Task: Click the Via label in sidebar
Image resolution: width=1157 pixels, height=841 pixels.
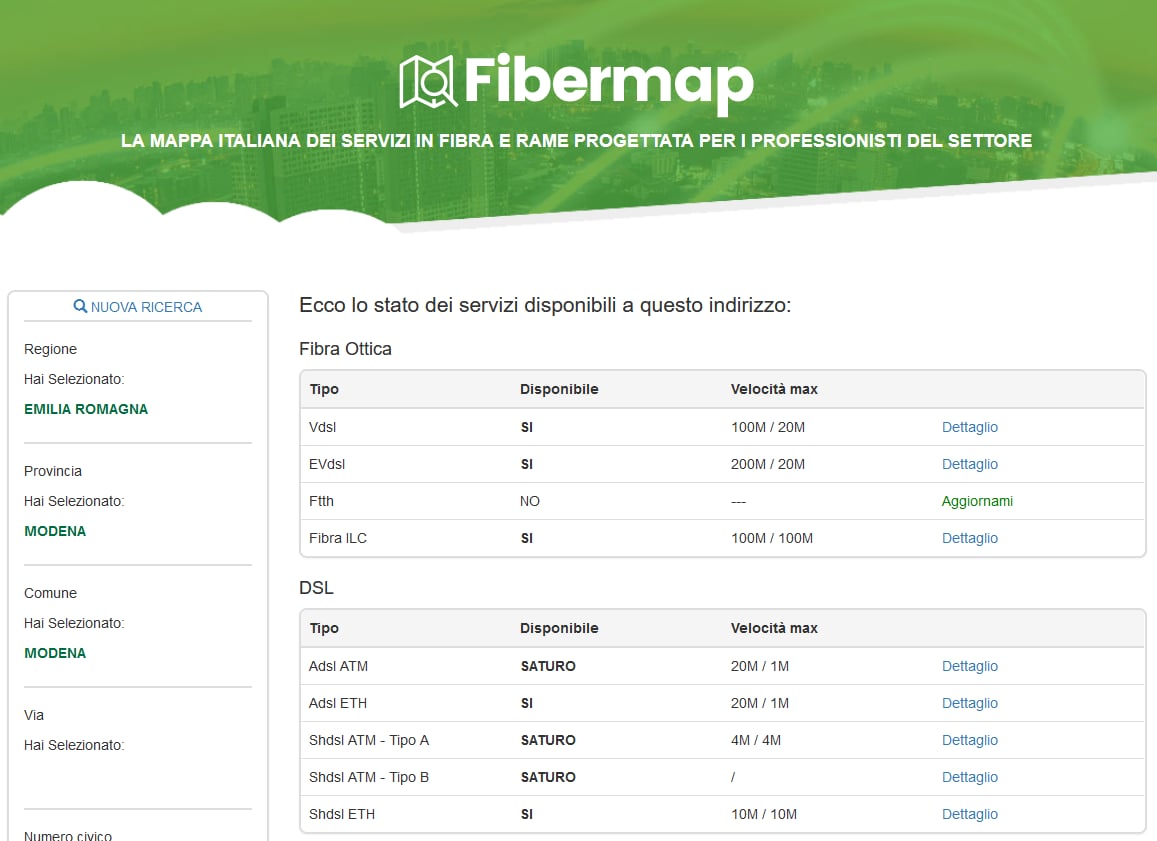Action: (34, 715)
